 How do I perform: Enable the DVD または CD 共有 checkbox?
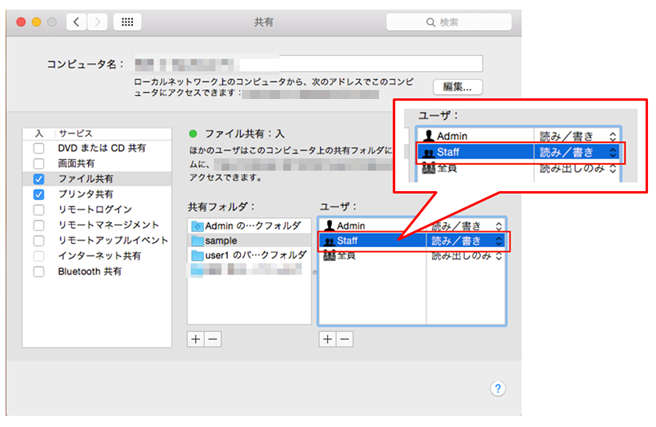click(39, 148)
